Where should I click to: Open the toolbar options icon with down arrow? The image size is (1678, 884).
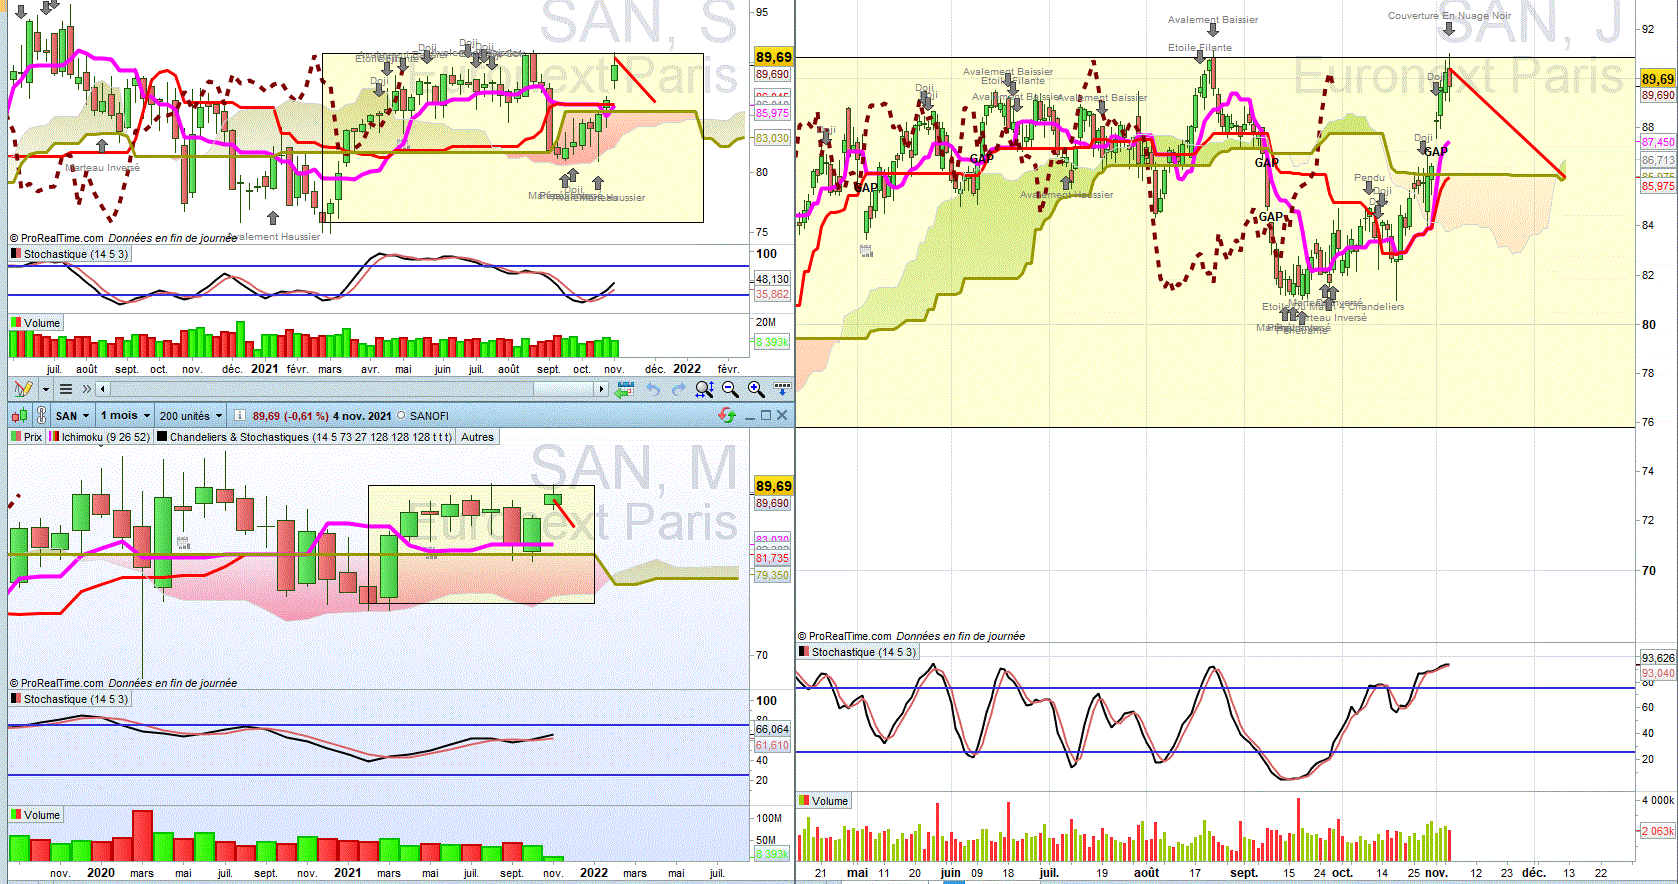coord(782,388)
